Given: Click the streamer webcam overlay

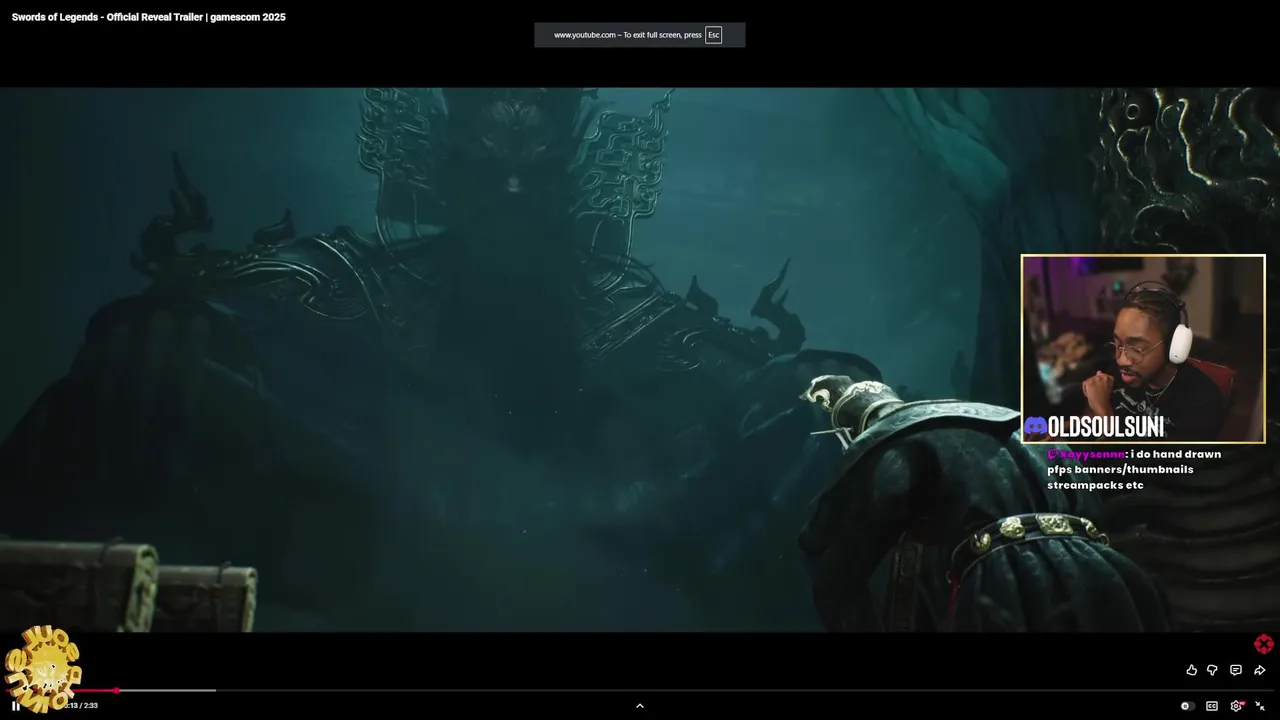Looking at the screenshot, I should pos(1143,349).
